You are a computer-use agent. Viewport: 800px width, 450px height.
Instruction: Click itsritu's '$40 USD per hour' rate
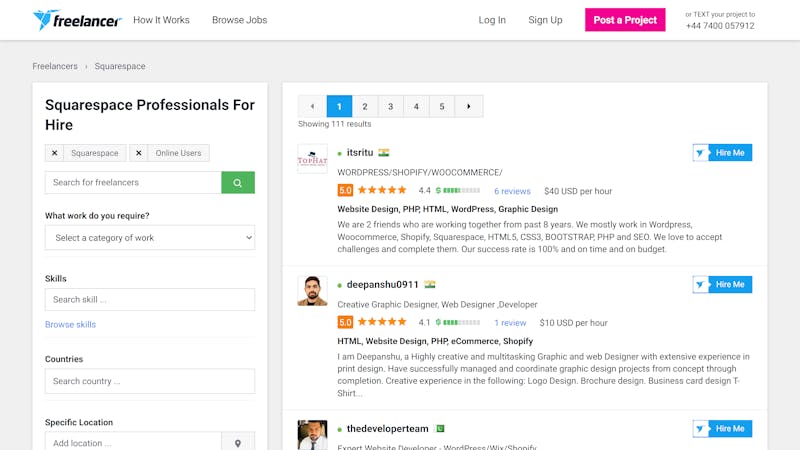click(578, 191)
